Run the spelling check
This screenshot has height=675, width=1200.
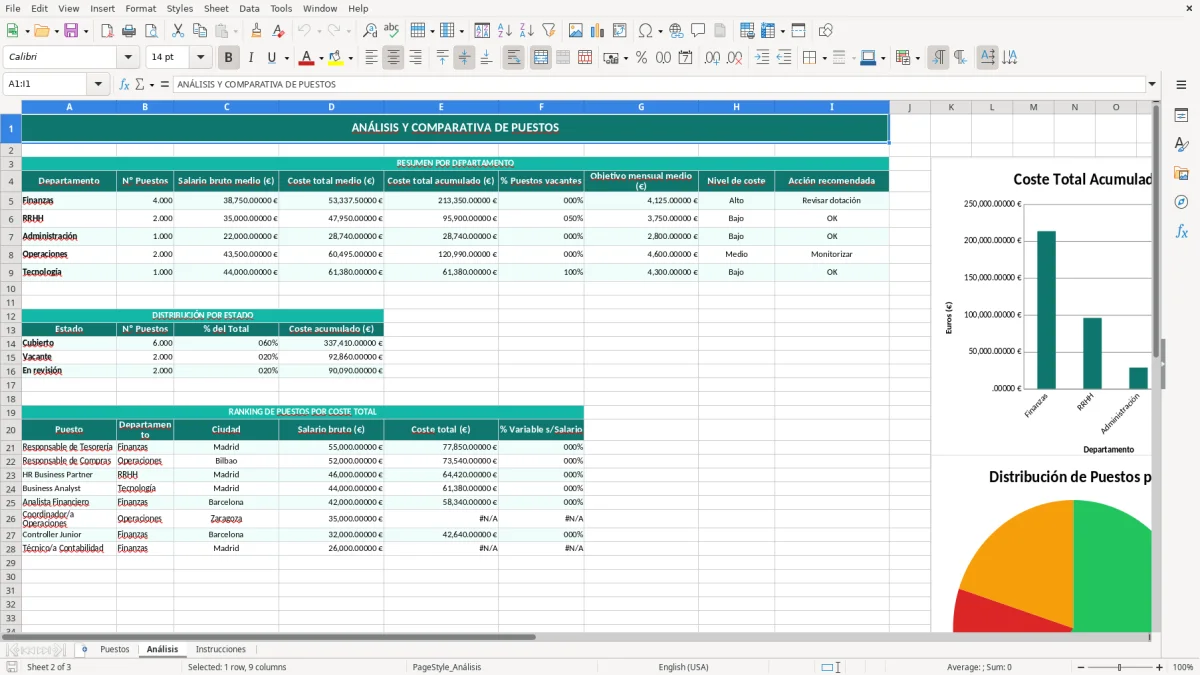click(391, 31)
